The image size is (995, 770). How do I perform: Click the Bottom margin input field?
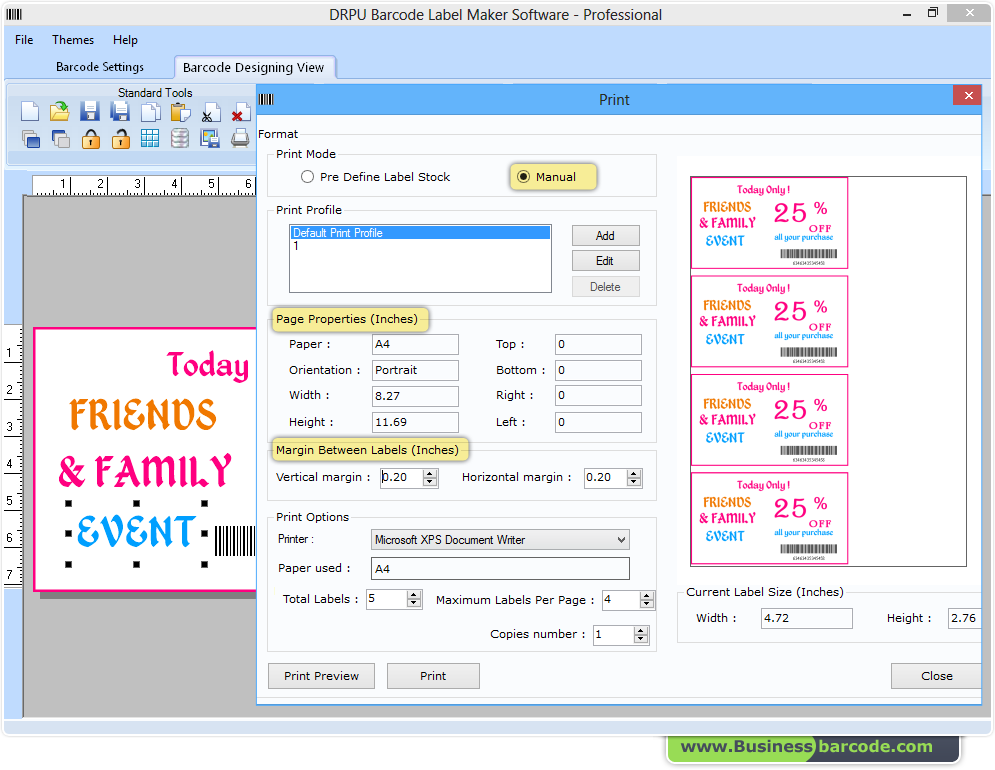coord(598,370)
